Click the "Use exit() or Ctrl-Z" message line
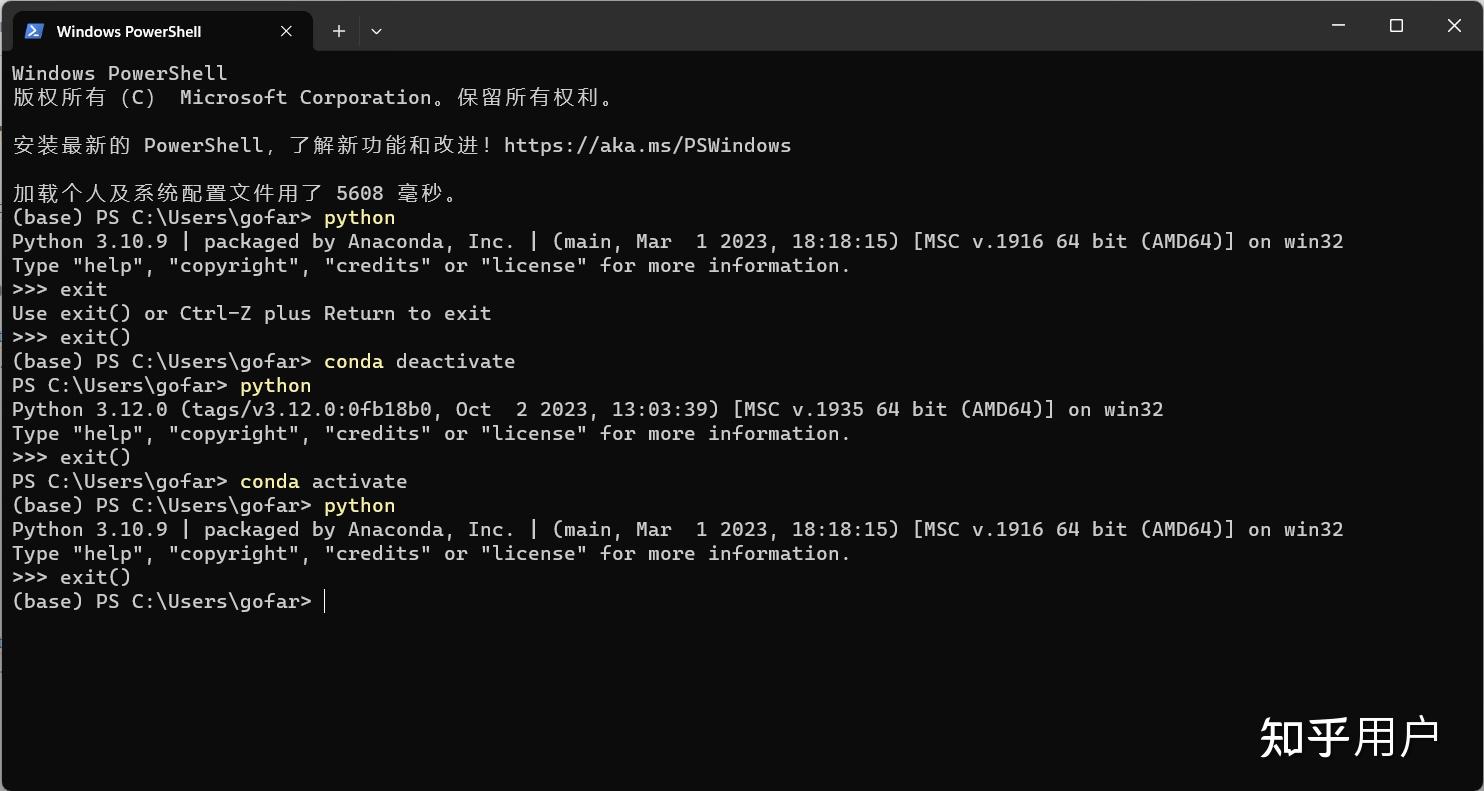 click(x=251, y=313)
